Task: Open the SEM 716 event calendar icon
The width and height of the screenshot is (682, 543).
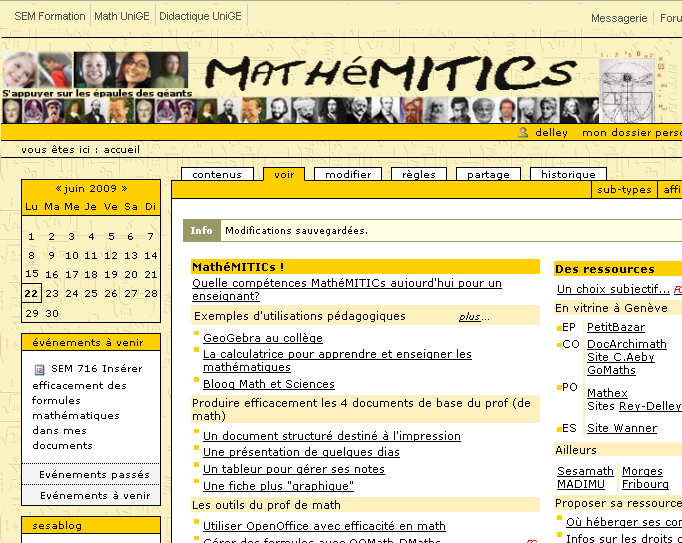Action: coord(40,369)
